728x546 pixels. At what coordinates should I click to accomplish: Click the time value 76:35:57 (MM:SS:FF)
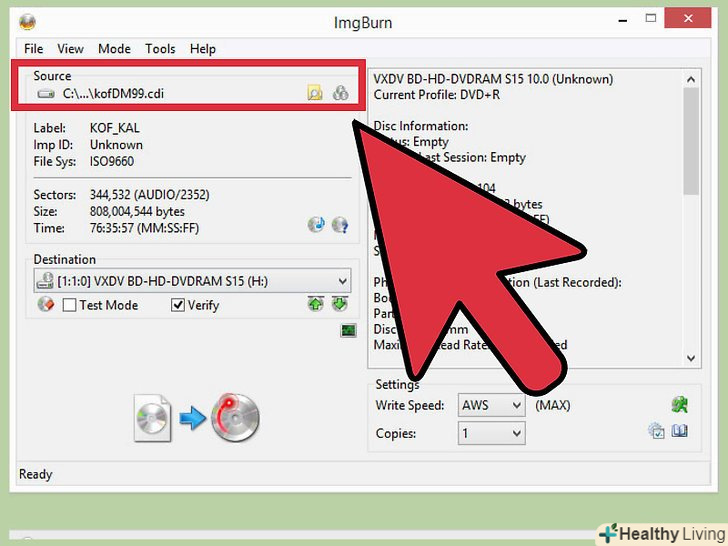coord(144,228)
